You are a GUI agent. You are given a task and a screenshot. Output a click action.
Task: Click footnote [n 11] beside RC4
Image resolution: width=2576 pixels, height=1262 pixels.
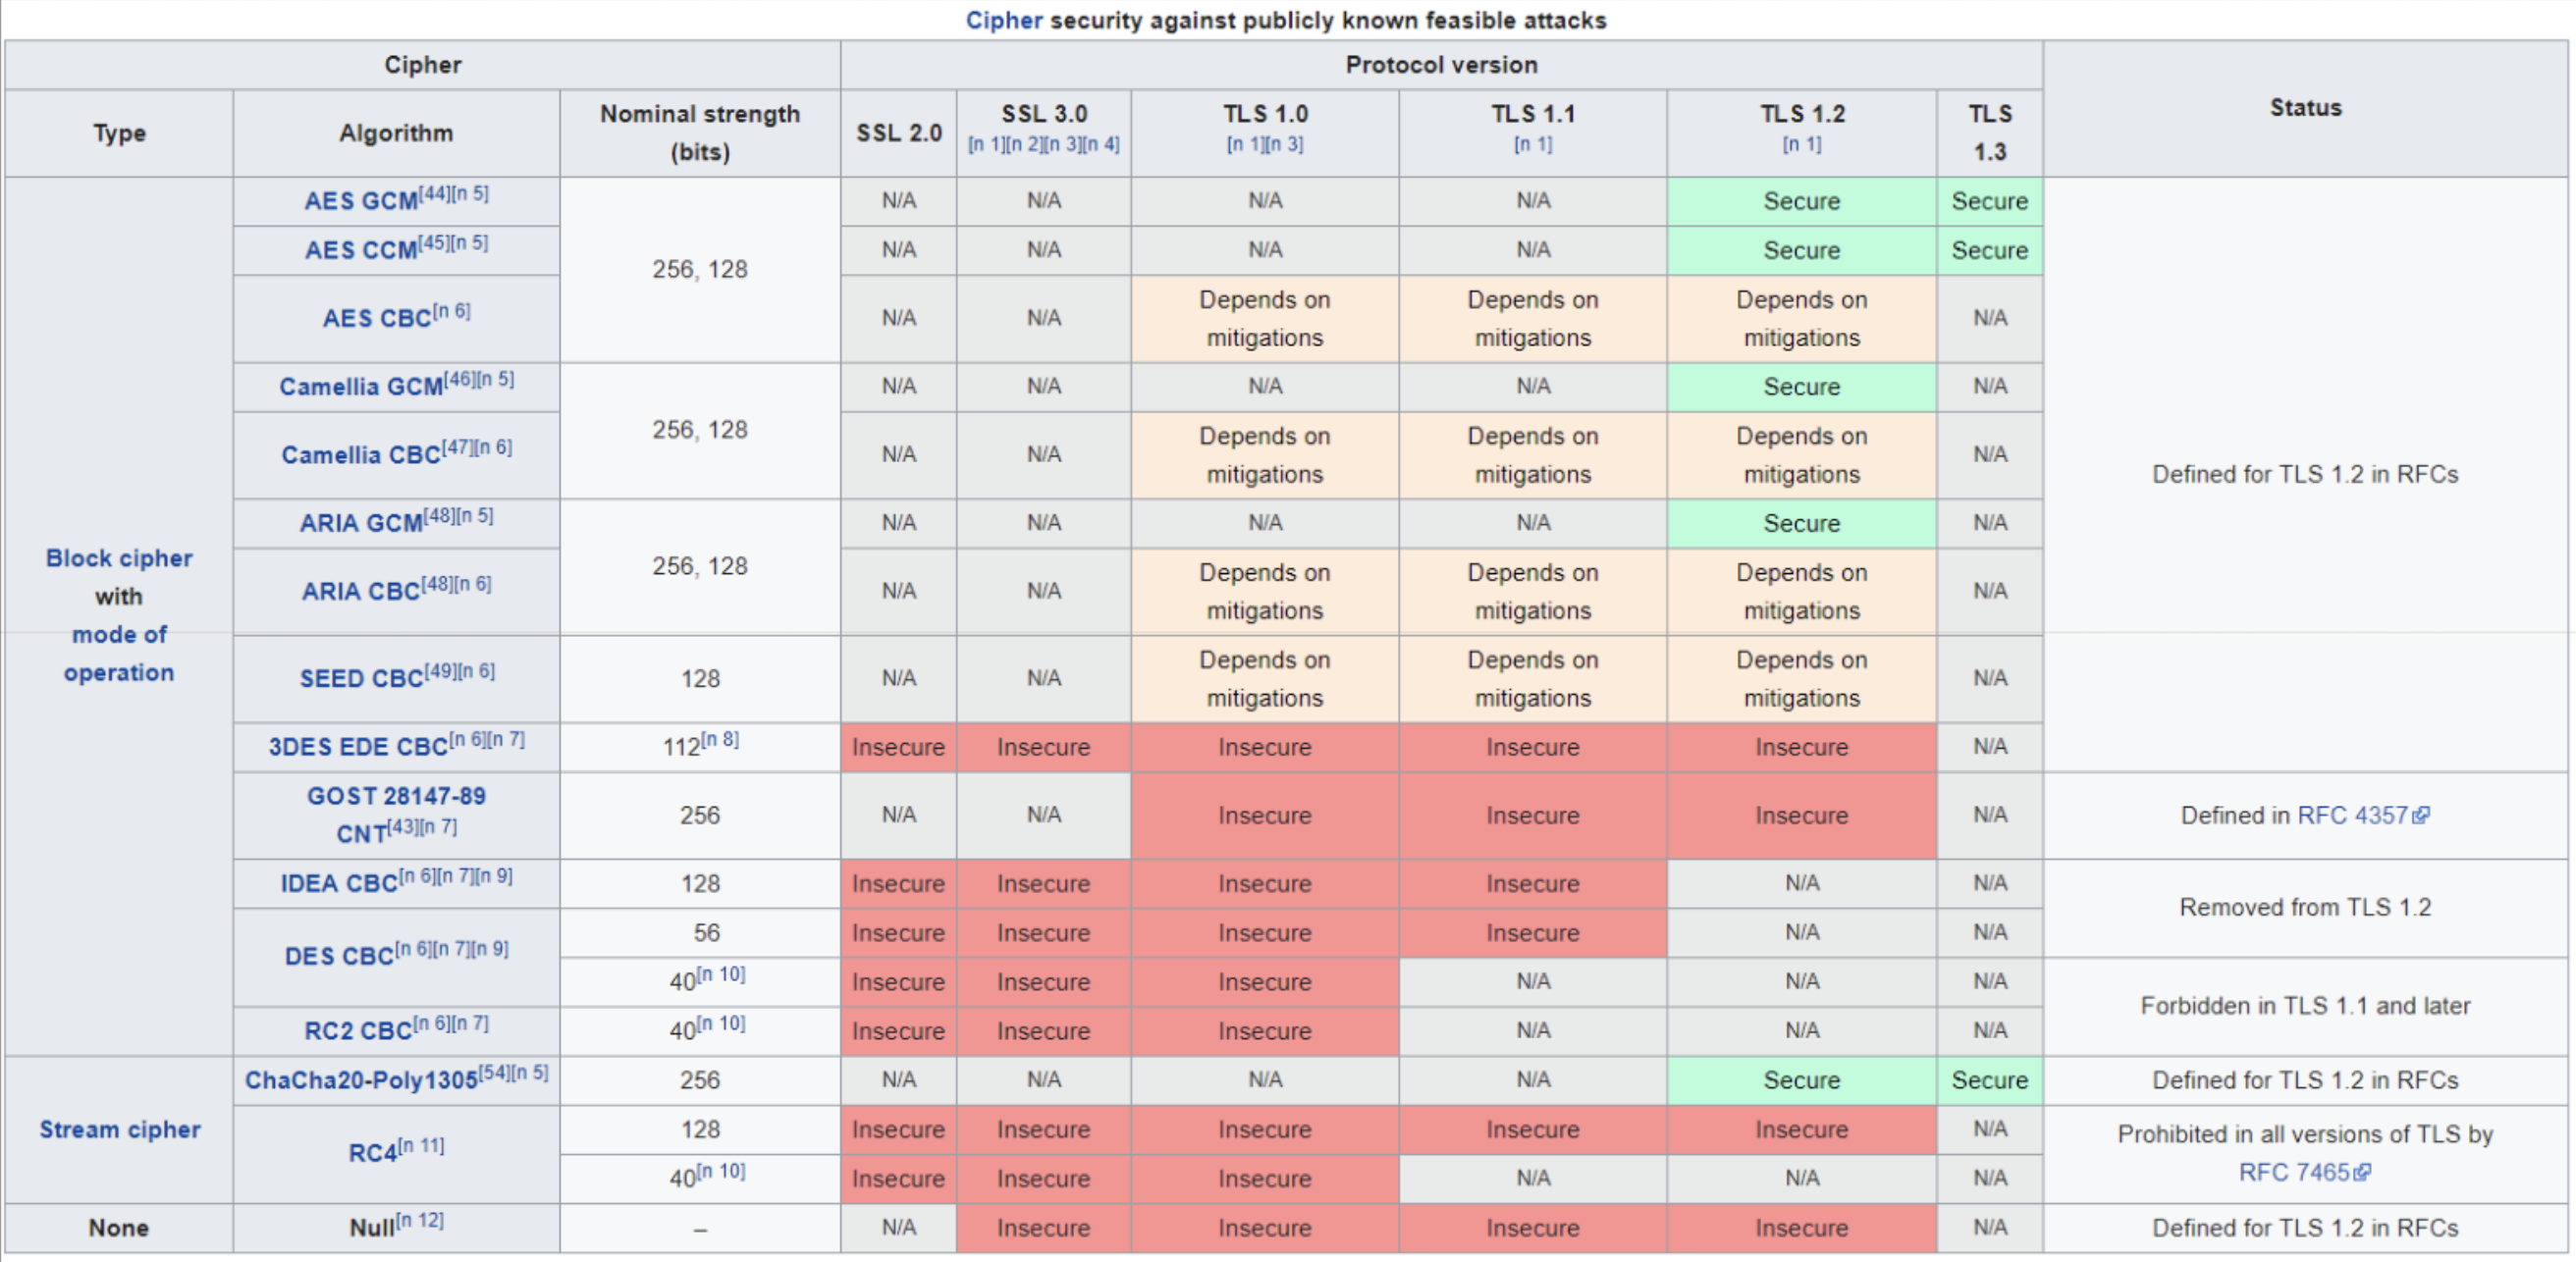click(x=421, y=1145)
